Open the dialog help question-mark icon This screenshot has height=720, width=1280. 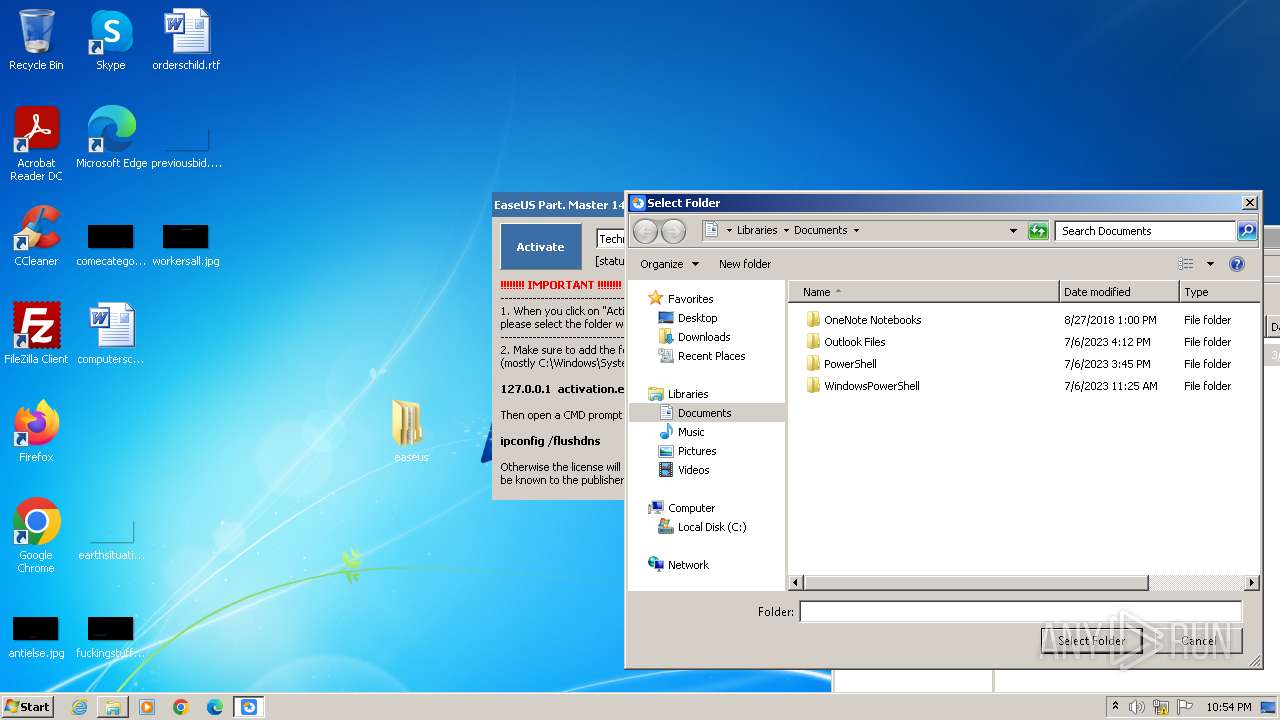pyautogui.click(x=1237, y=264)
